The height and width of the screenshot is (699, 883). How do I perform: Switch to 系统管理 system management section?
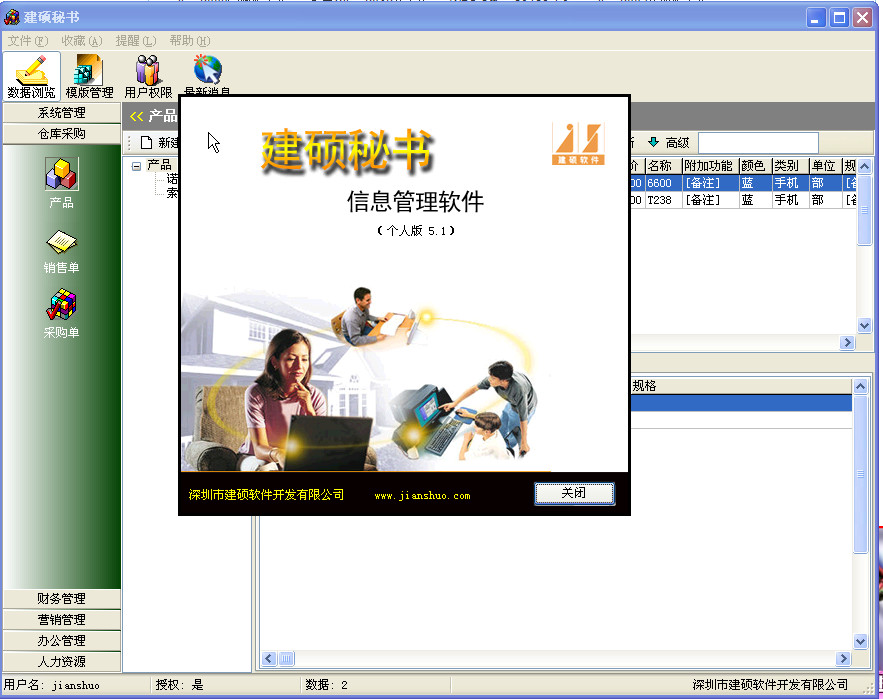[62, 113]
